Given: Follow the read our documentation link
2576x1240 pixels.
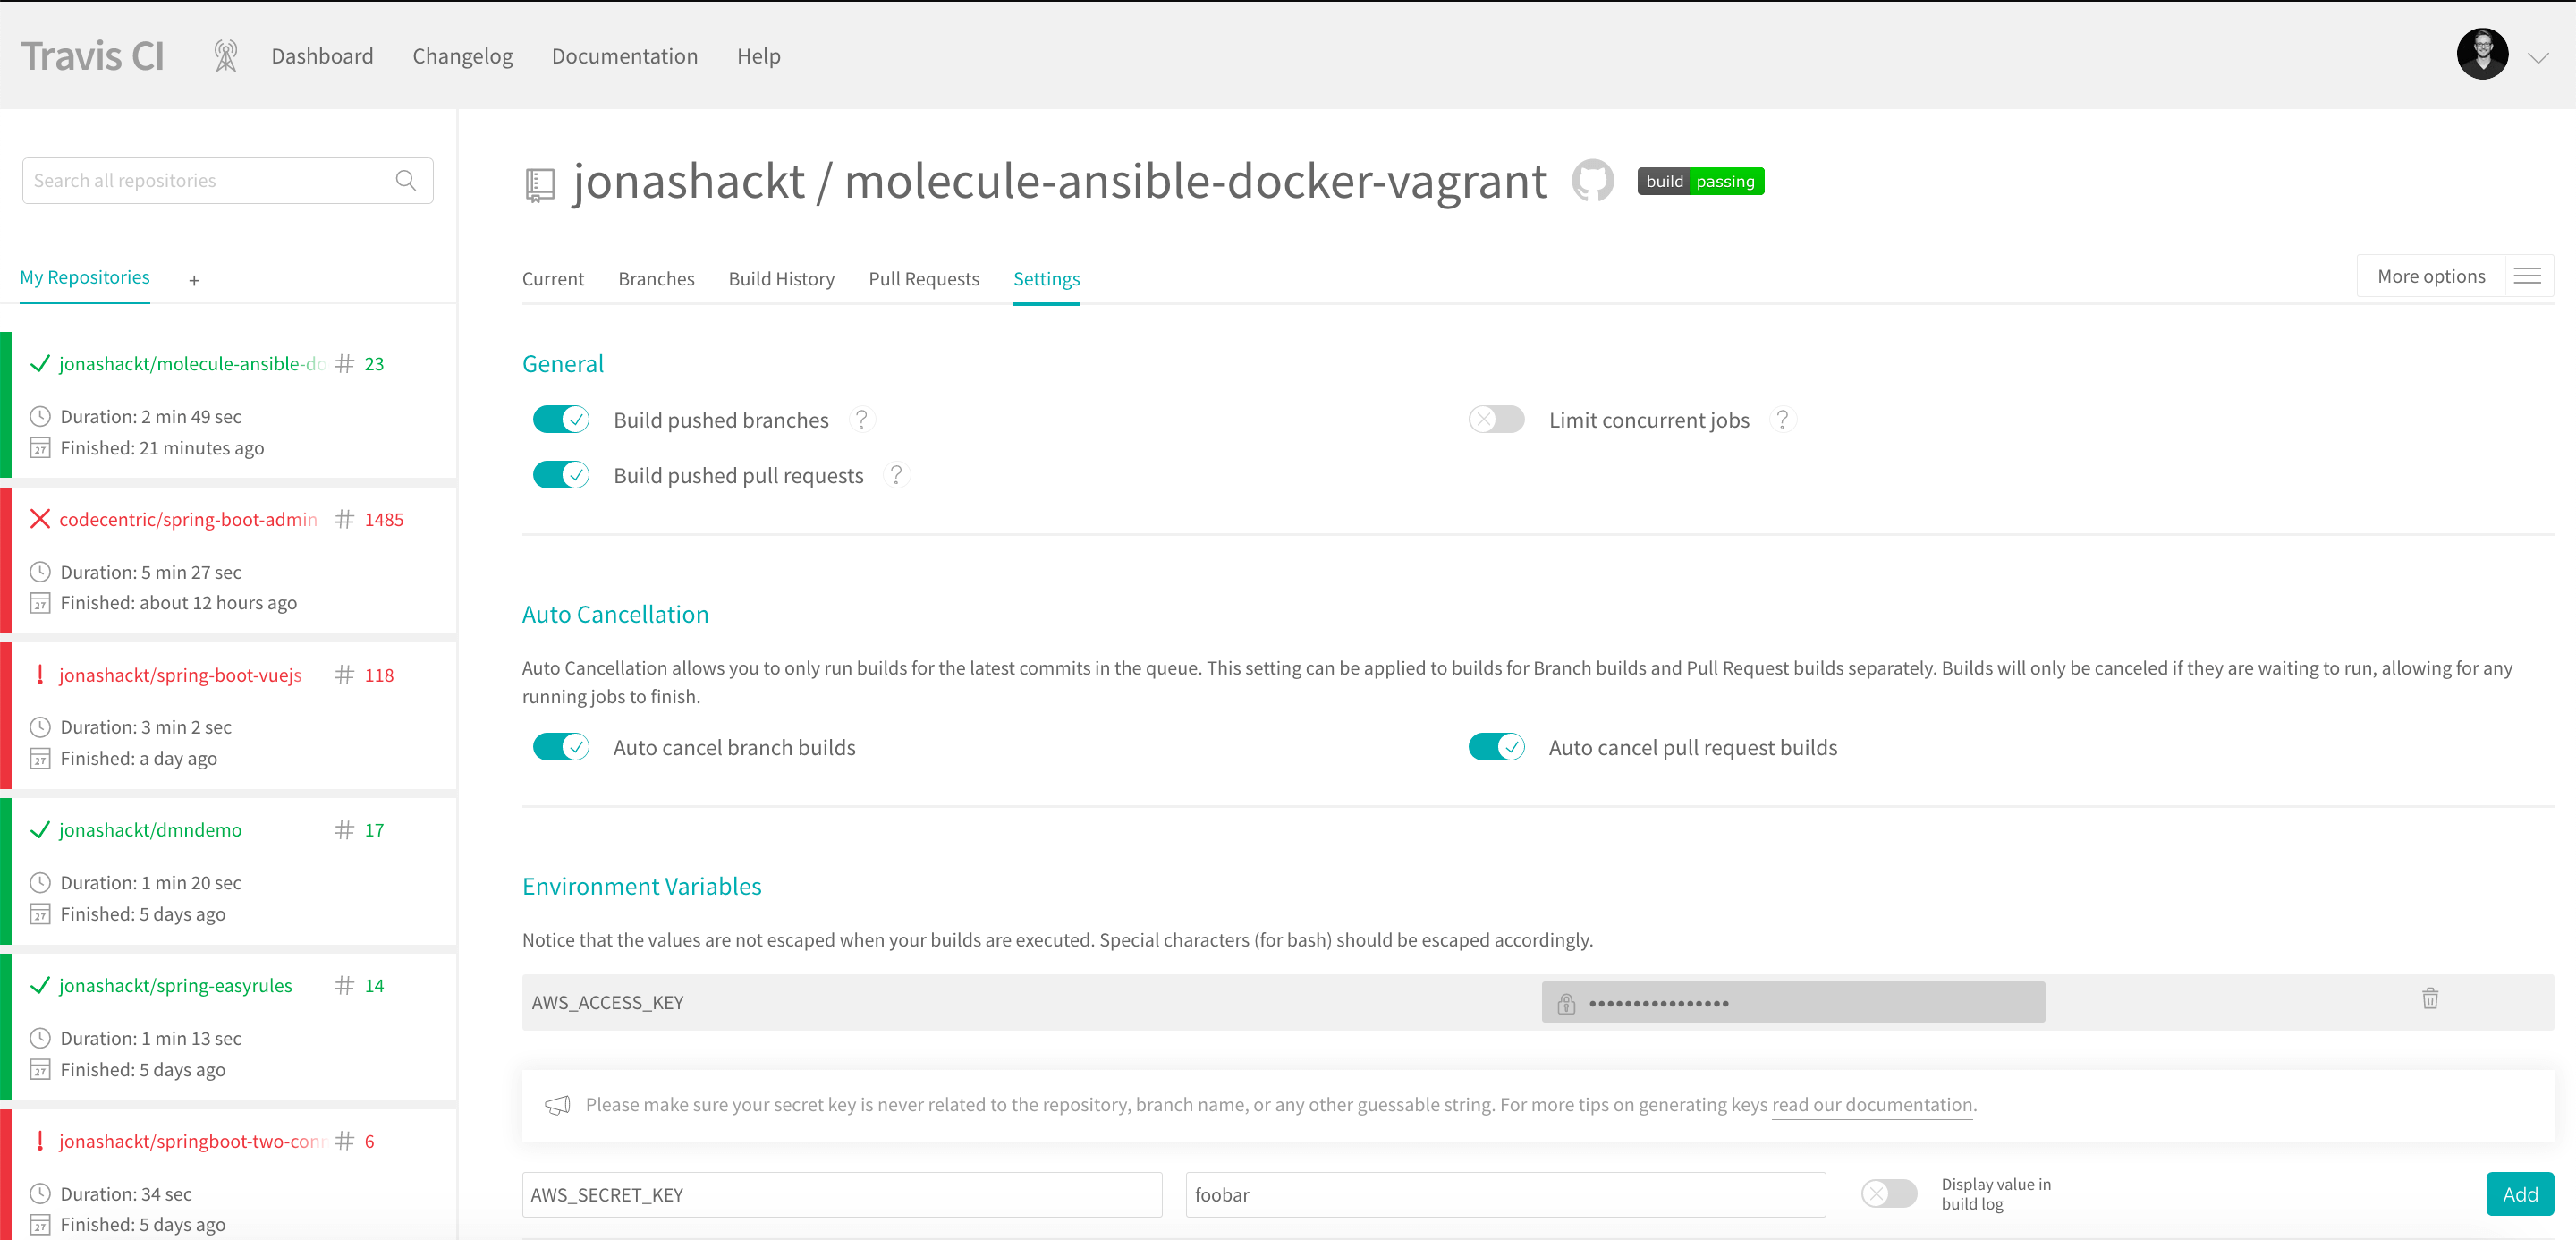Looking at the screenshot, I should pyautogui.click(x=1871, y=1104).
